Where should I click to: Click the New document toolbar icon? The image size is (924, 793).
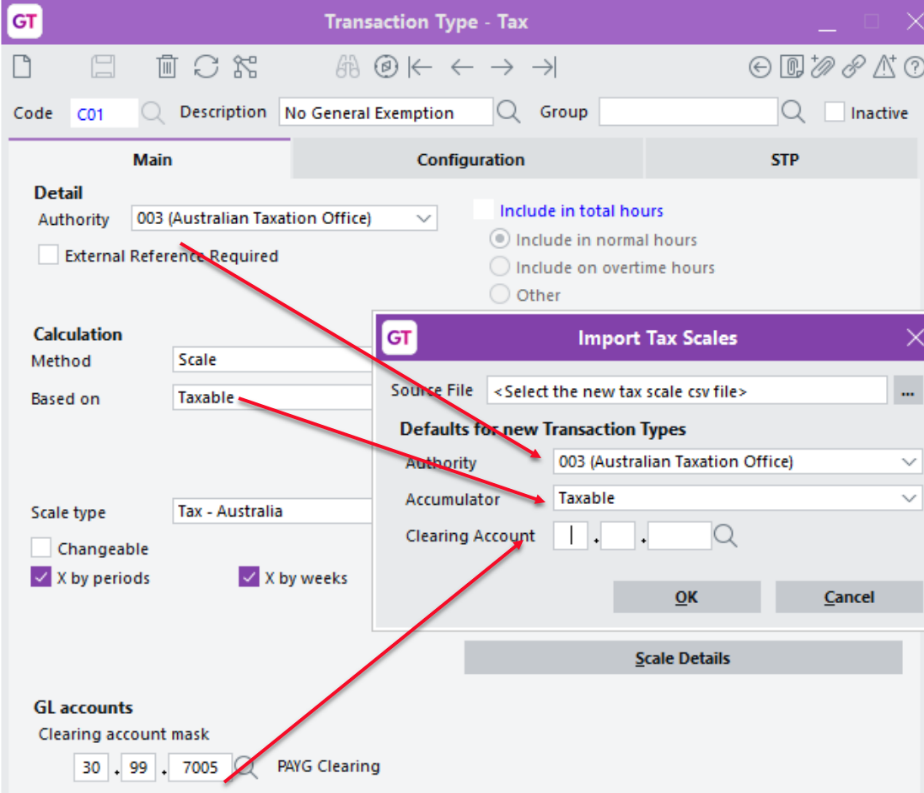(x=22, y=67)
